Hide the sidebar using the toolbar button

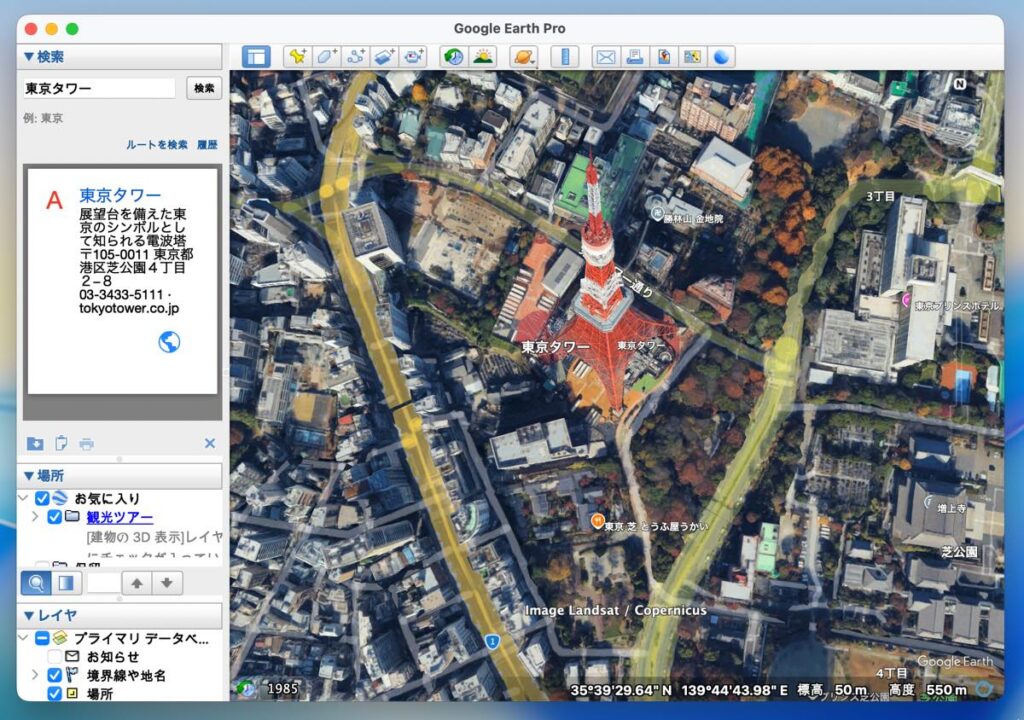tap(256, 57)
